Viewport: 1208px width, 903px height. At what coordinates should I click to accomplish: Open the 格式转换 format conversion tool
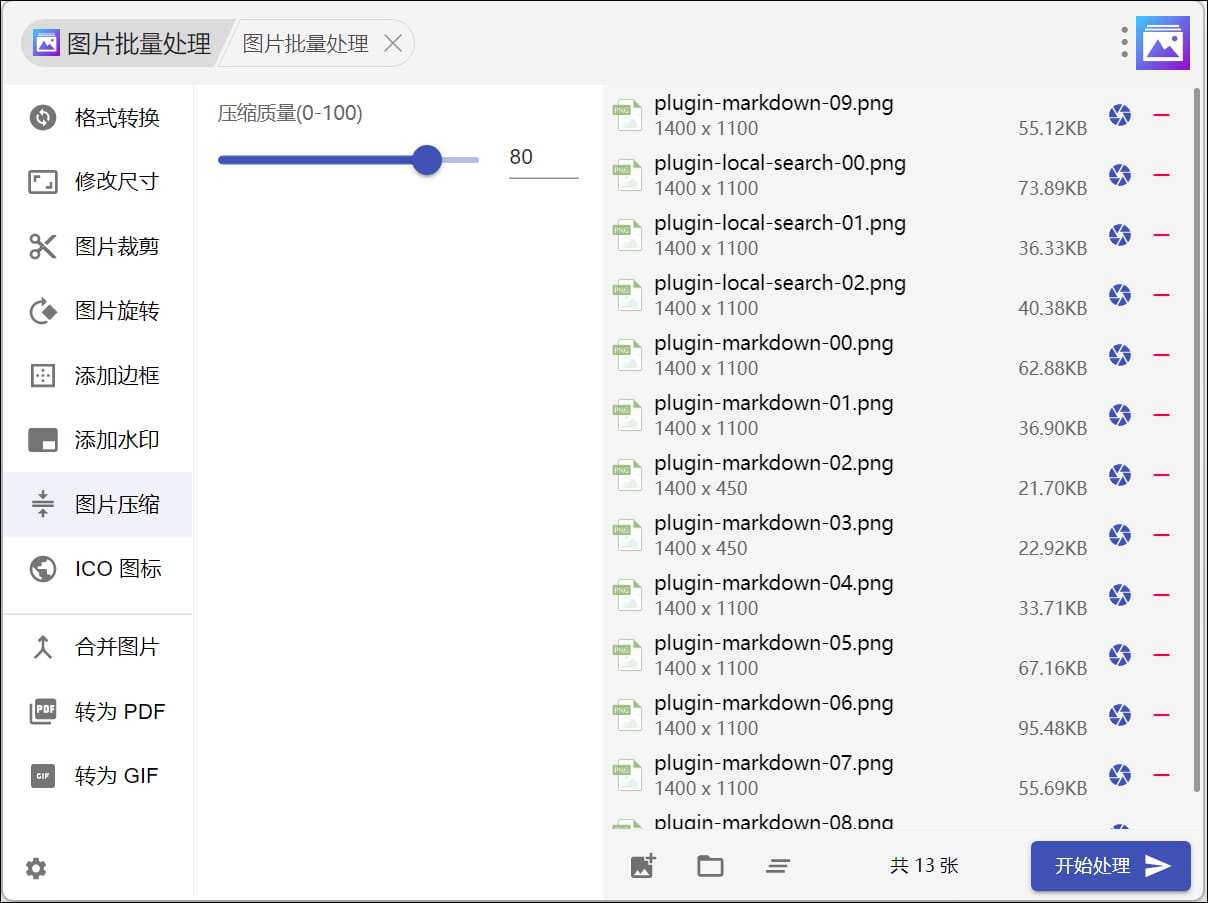[97, 118]
